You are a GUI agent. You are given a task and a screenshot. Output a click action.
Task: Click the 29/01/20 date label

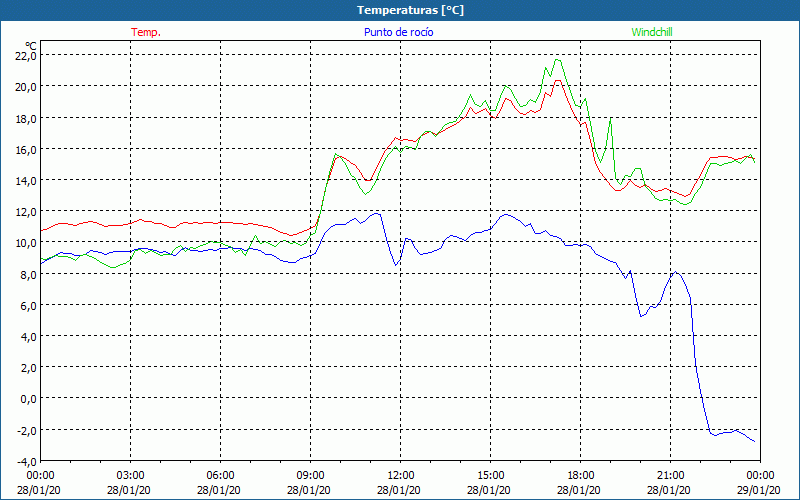(759, 490)
